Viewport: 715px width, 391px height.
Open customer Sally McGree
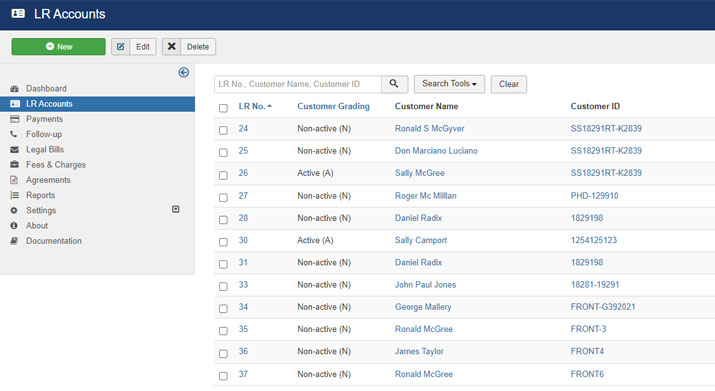point(420,173)
